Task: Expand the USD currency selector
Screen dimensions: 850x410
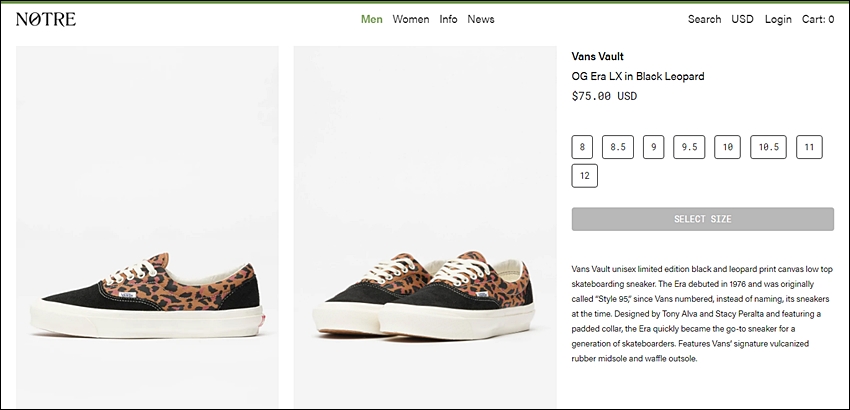Action: [742, 19]
